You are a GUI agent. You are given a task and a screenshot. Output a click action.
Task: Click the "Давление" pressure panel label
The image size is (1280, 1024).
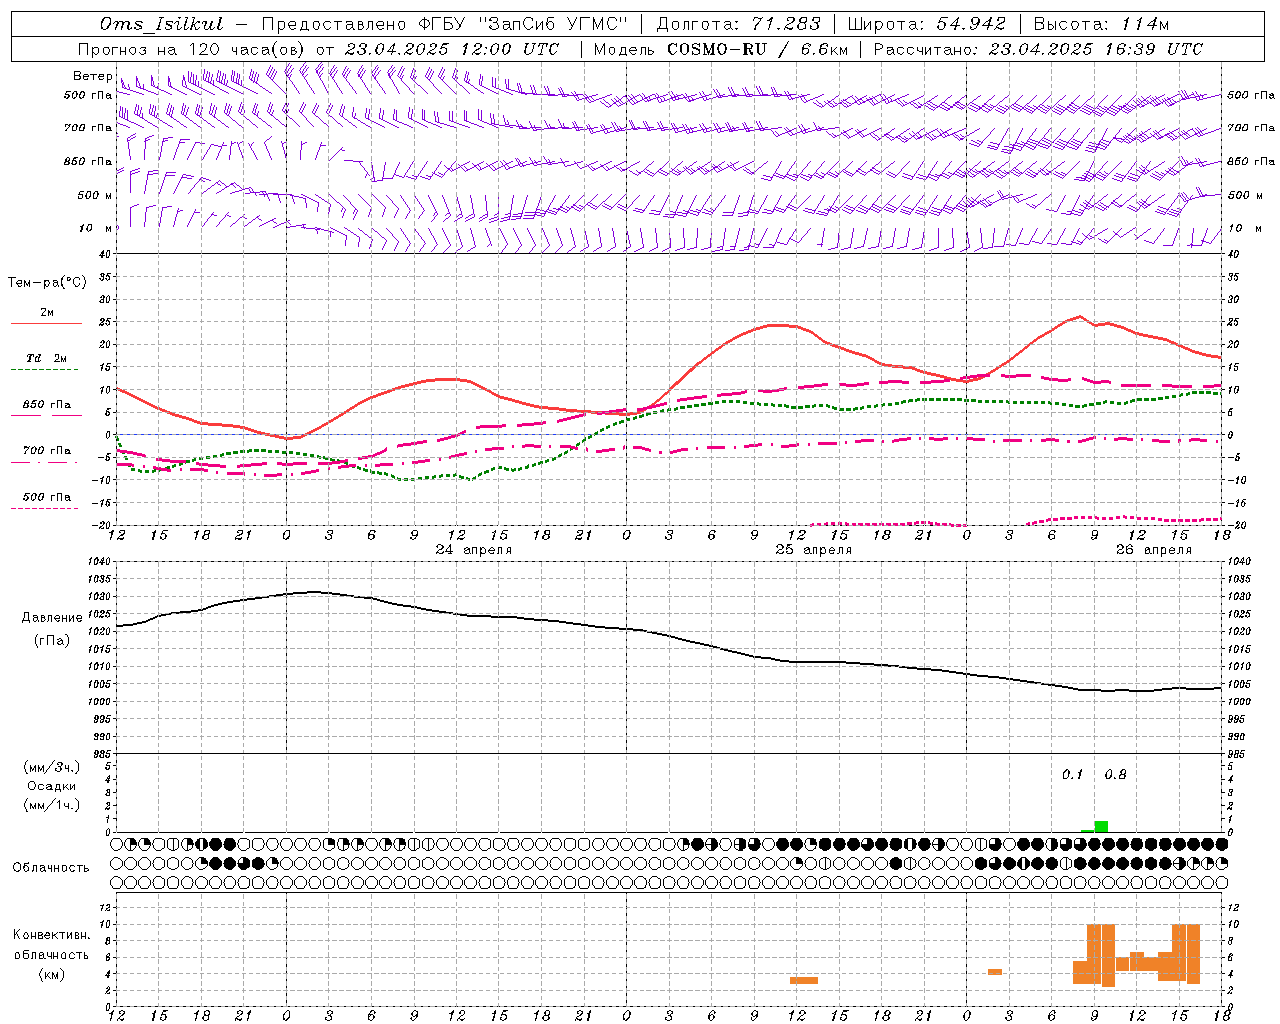(52, 618)
